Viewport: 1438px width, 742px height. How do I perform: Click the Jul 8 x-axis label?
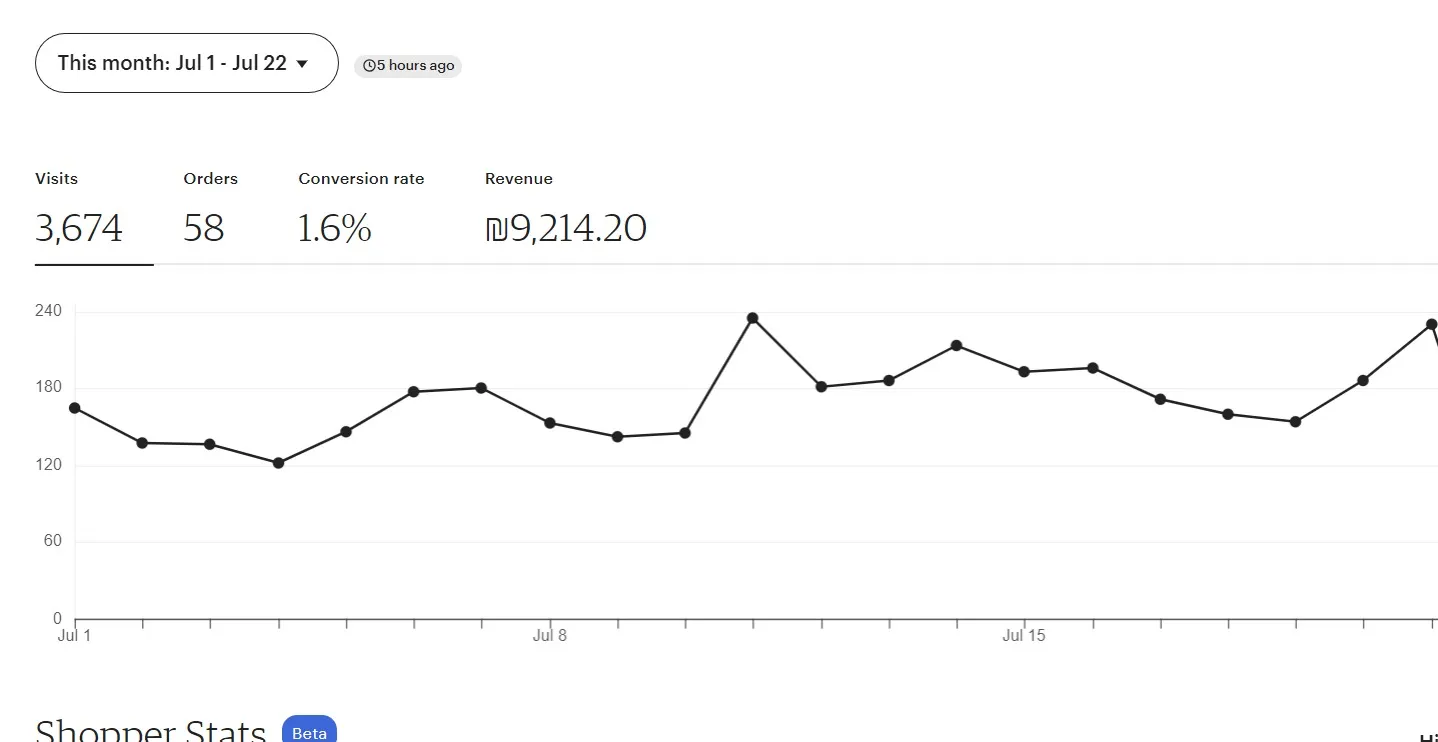point(550,636)
